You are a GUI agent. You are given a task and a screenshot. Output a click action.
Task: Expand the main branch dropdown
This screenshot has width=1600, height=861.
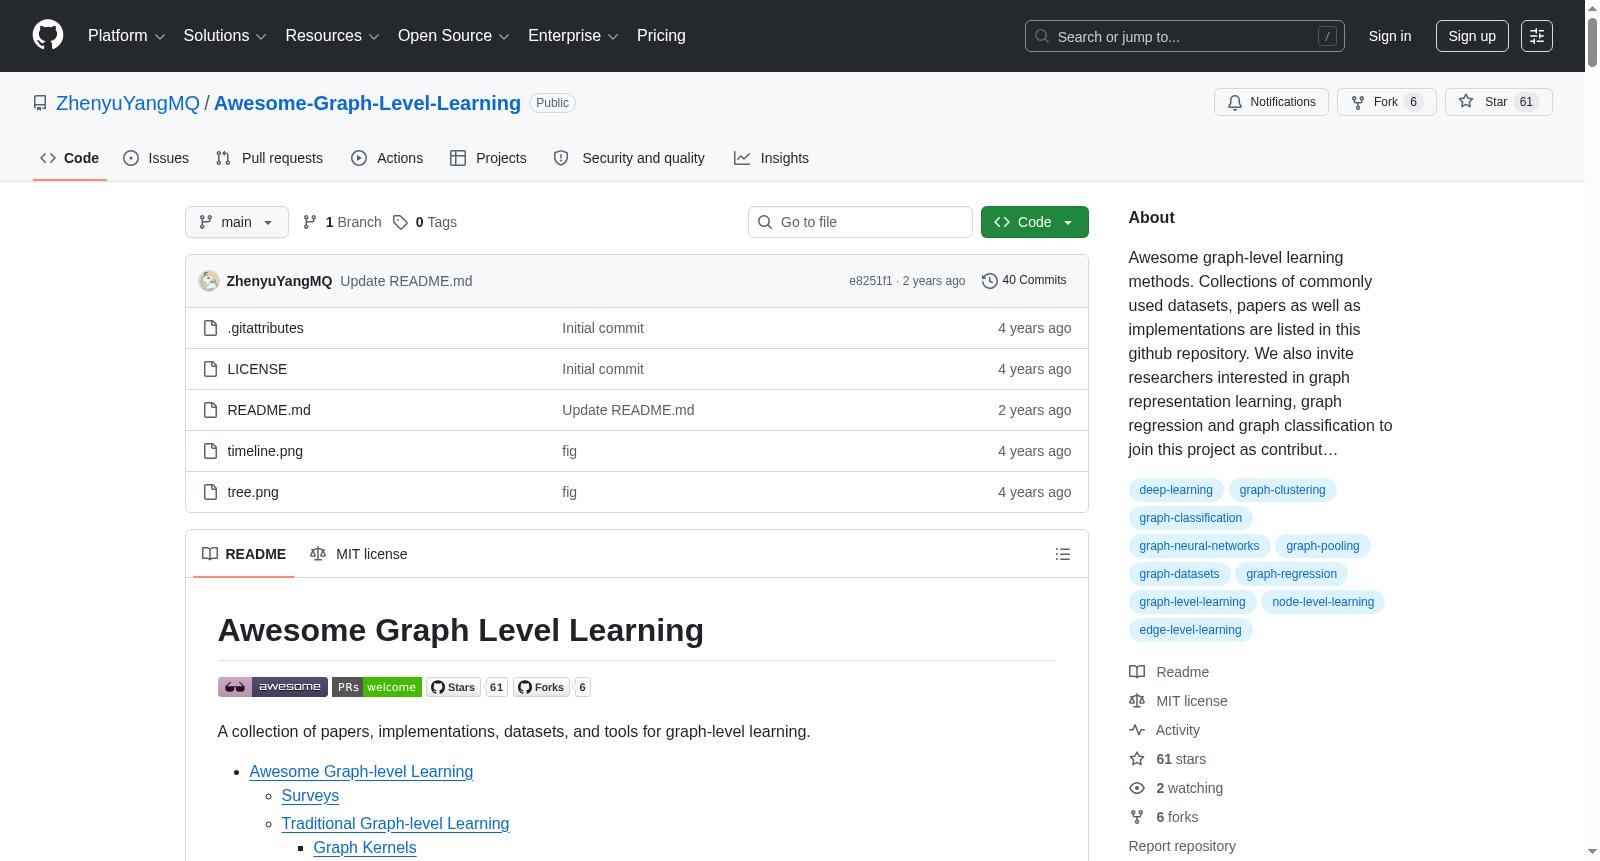[237, 222]
